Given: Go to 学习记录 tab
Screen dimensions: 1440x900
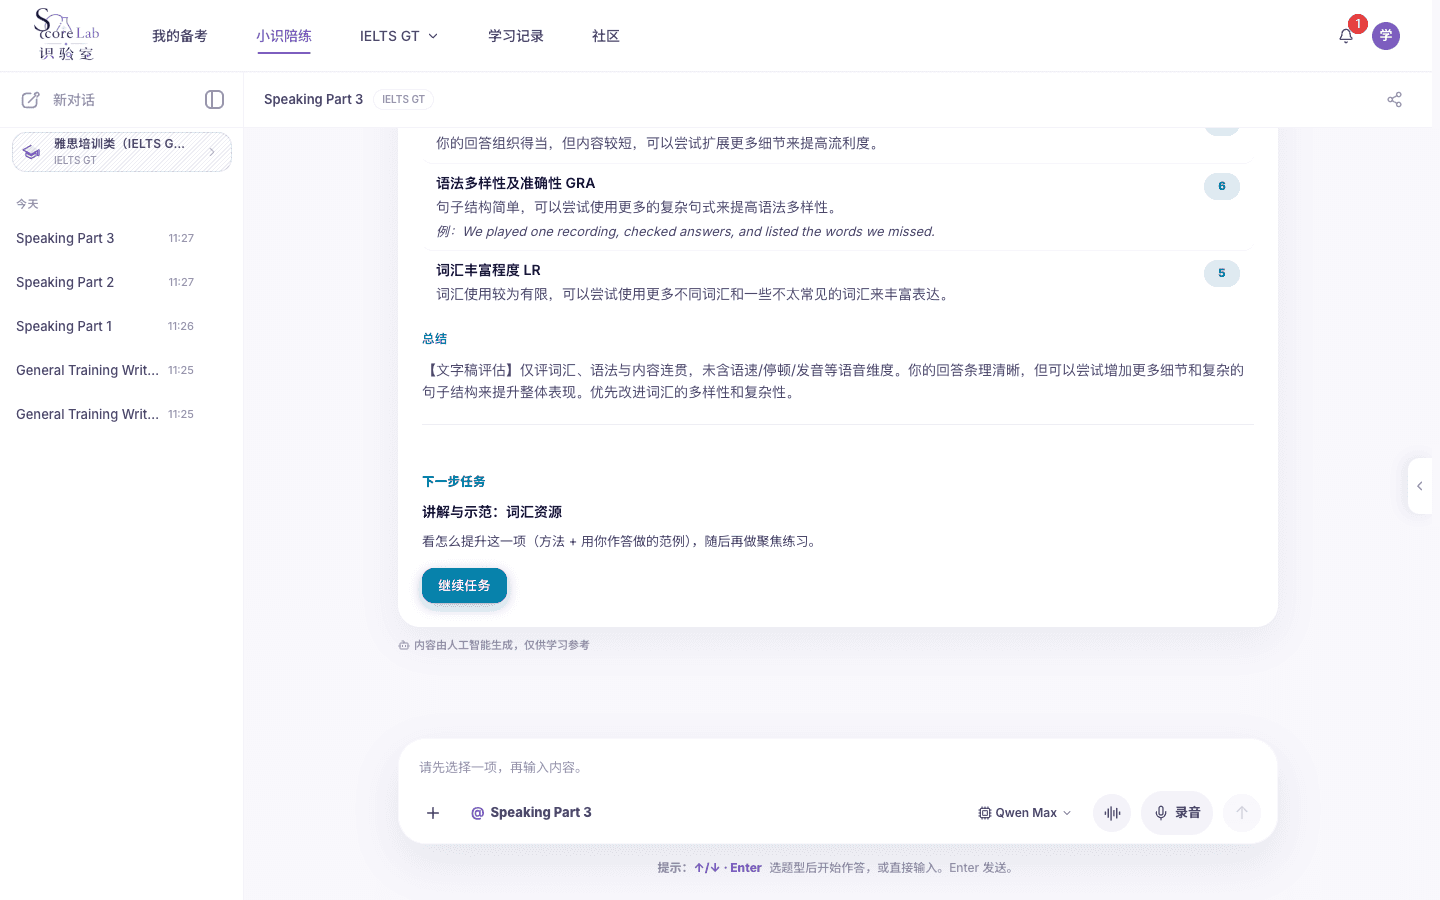Looking at the screenshot, I should 516,36.
